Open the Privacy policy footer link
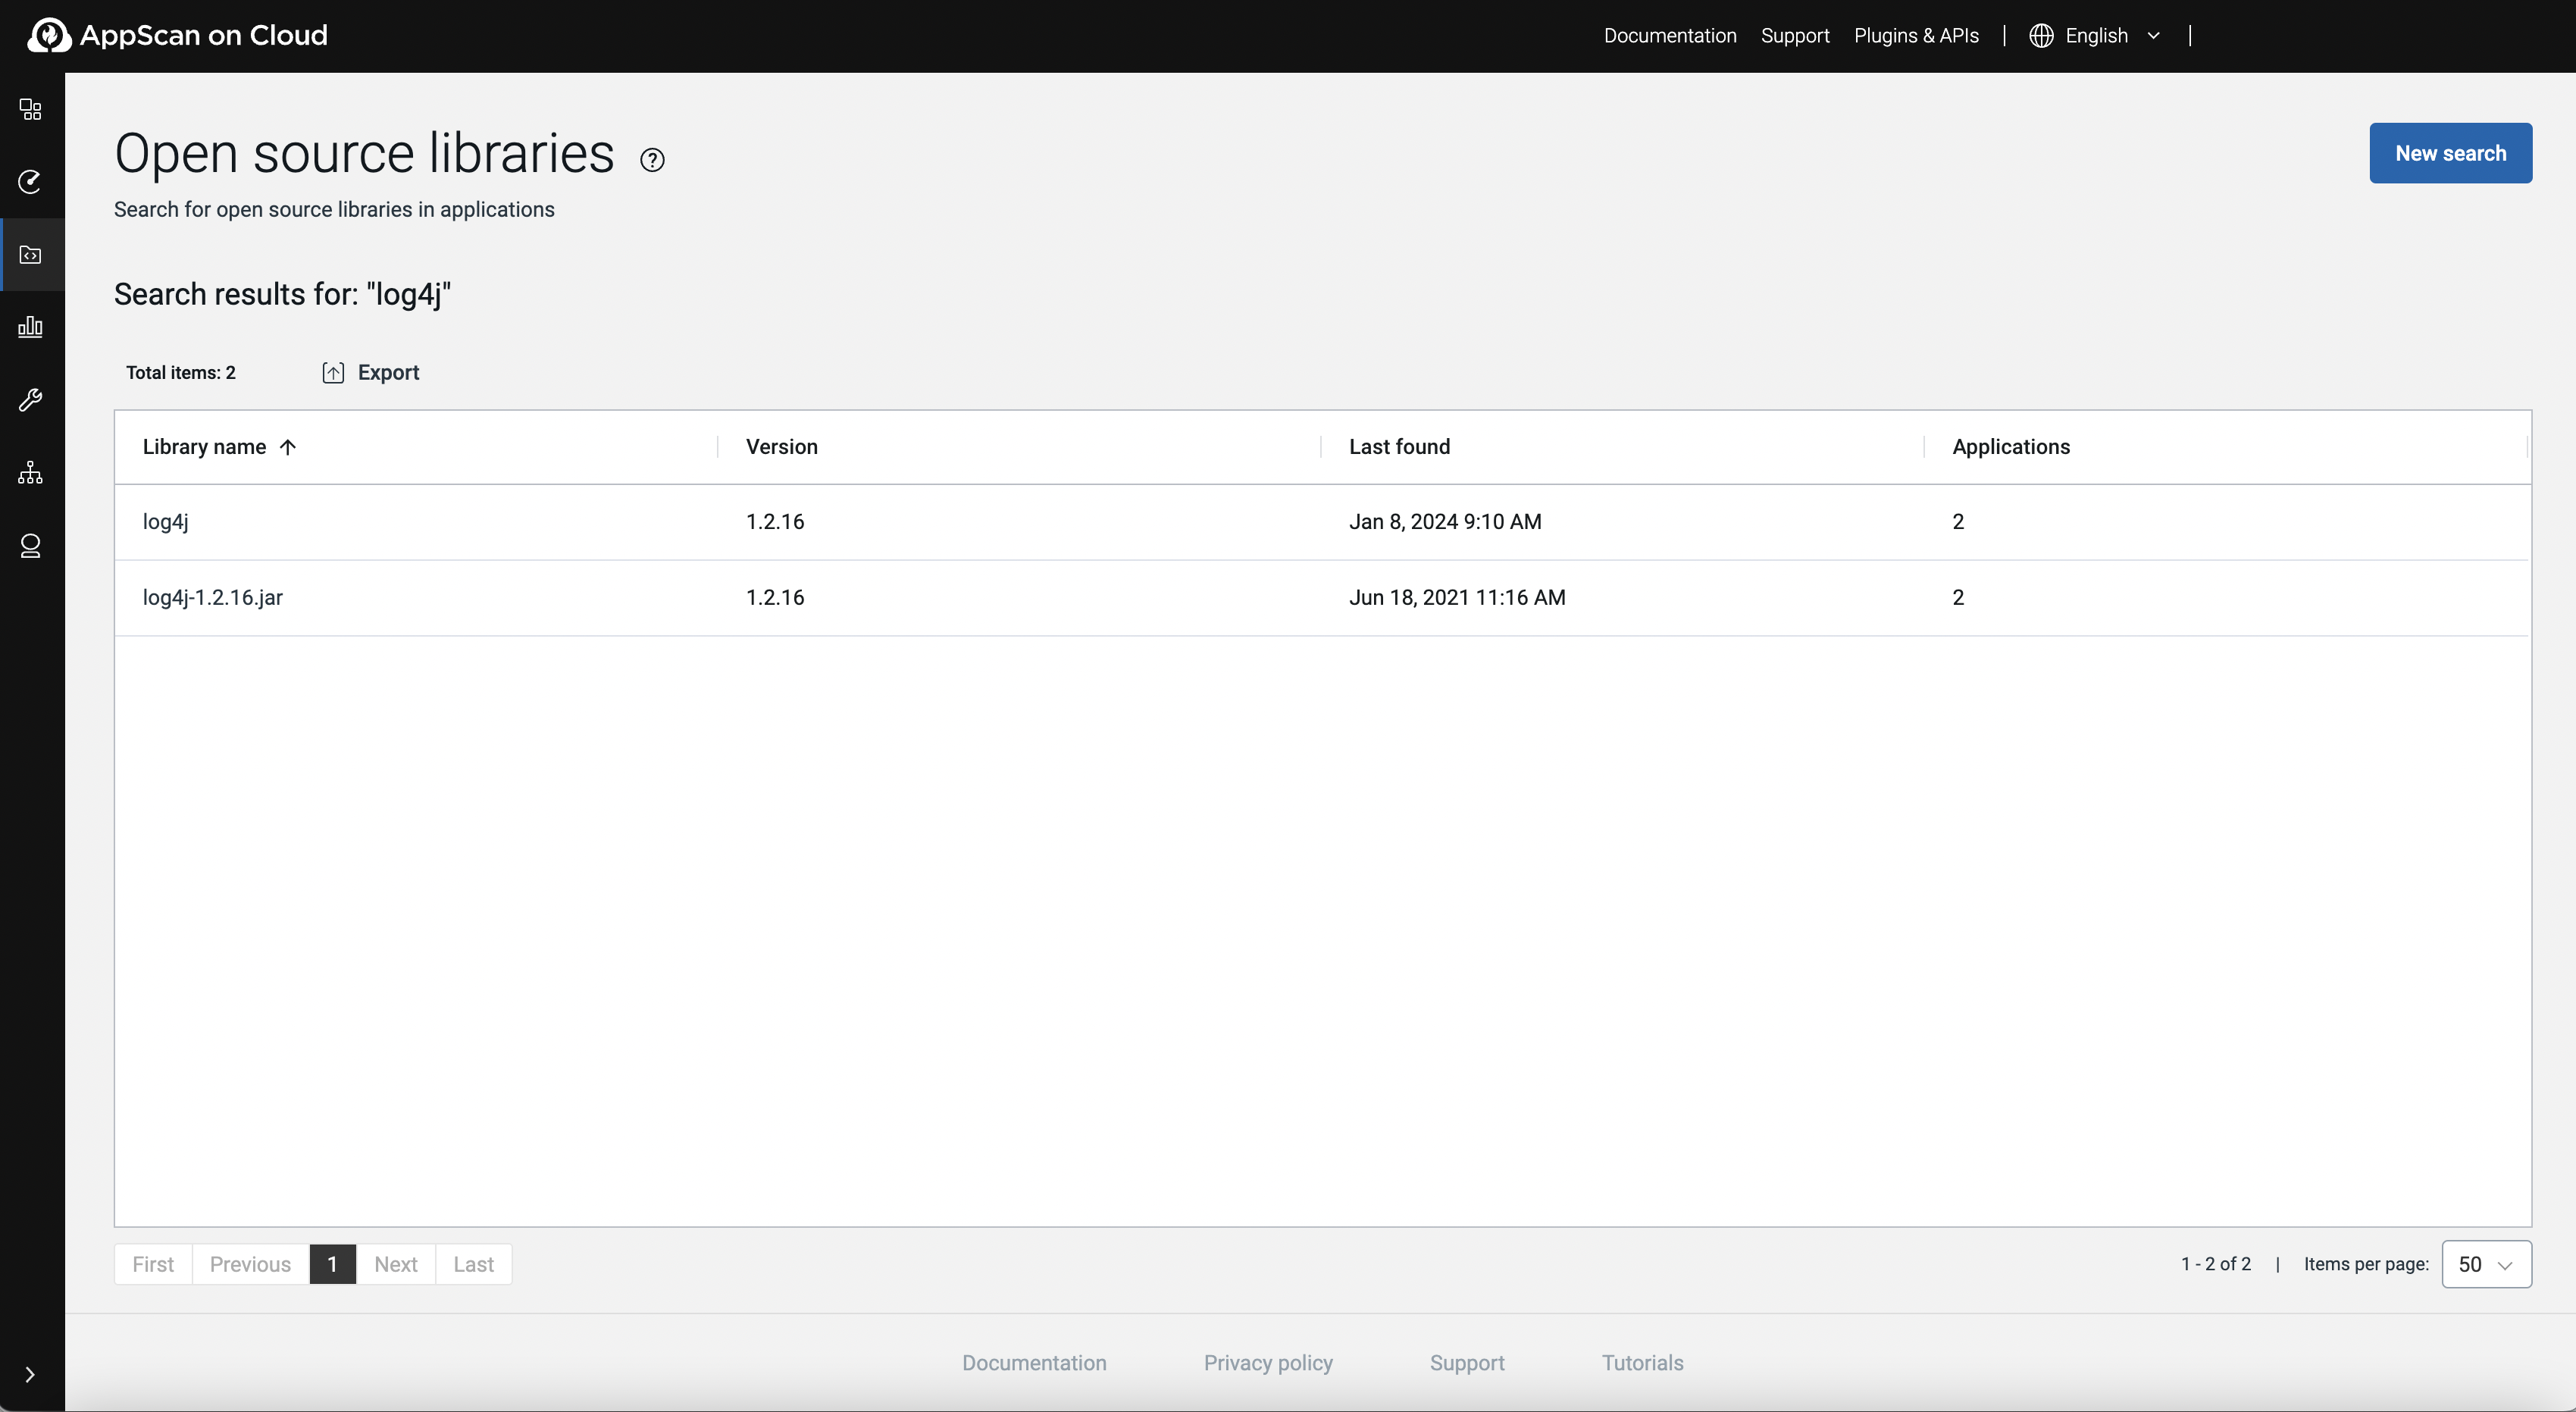The image size is (2576, 1412). 1268,1363
